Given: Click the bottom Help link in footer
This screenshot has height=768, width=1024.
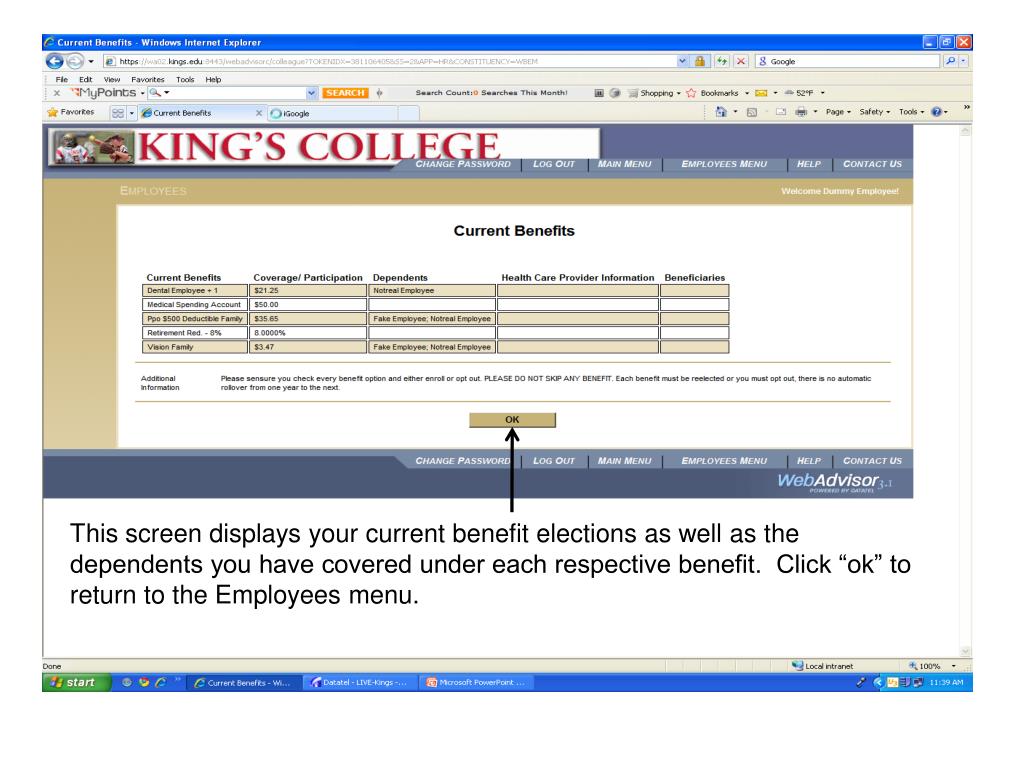Looking at the screenshot, I should (808, 460).
